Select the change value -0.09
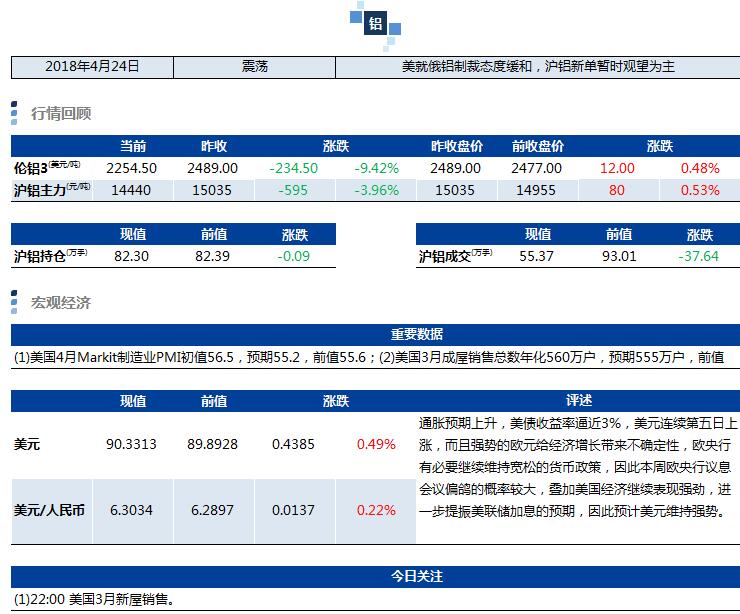 tap(294, 256)
